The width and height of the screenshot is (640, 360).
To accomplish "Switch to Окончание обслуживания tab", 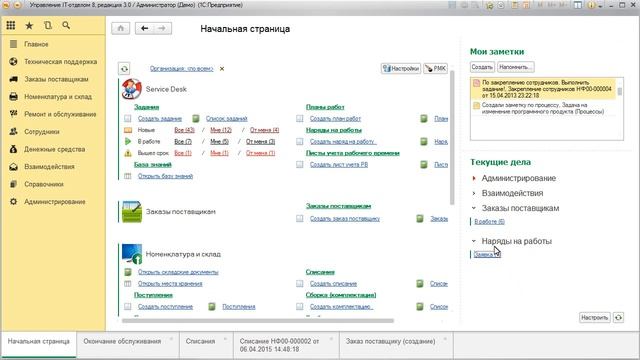I will (128, 344).
